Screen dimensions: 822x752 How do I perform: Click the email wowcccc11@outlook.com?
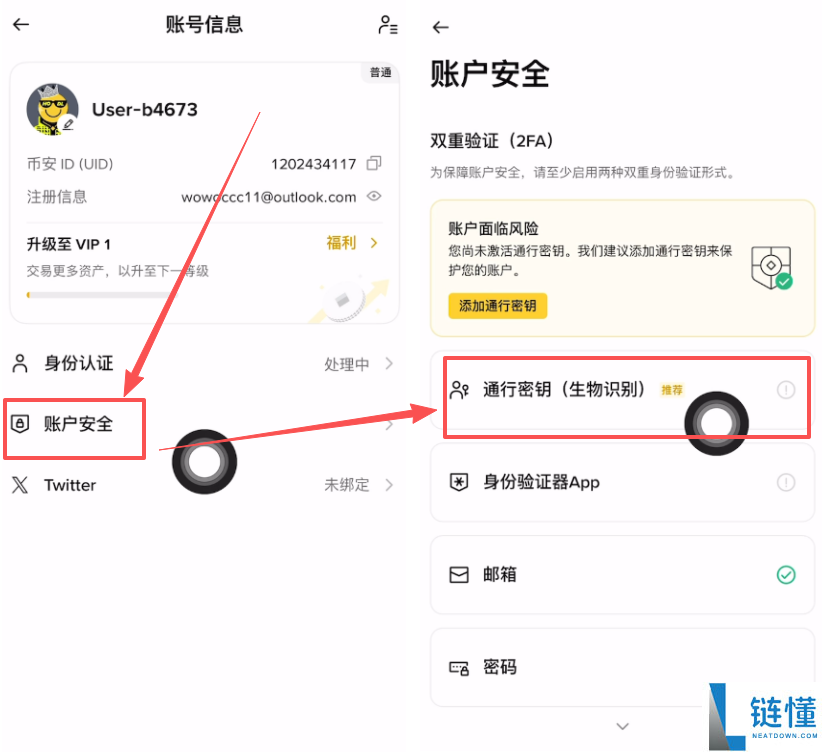pyautogui.click(x=268, y=197)
